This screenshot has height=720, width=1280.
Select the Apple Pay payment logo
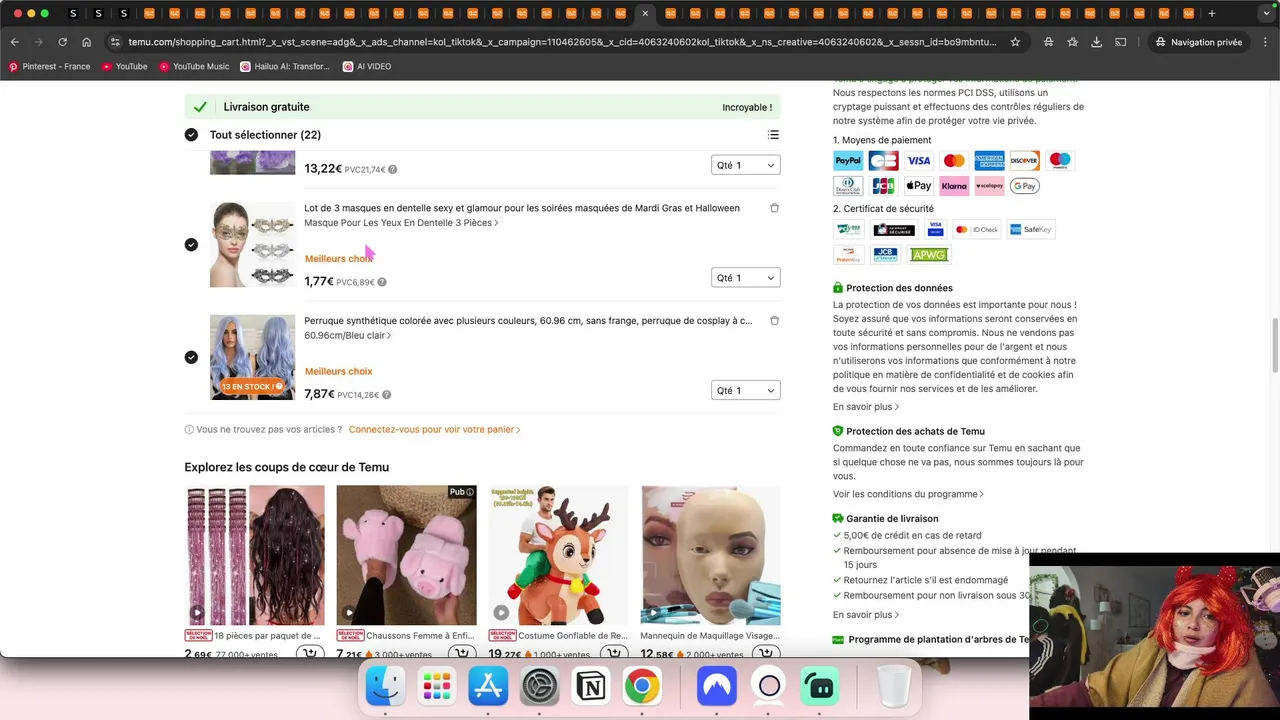[919, 186]
